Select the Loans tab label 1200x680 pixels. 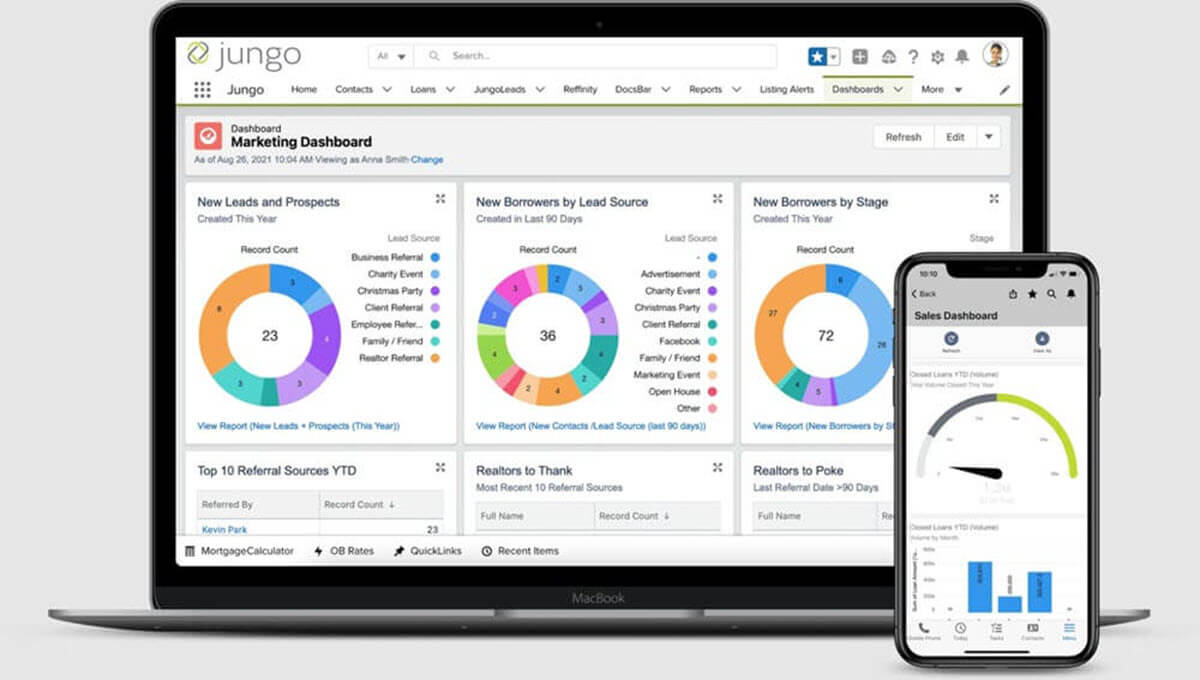pos(423,89)
